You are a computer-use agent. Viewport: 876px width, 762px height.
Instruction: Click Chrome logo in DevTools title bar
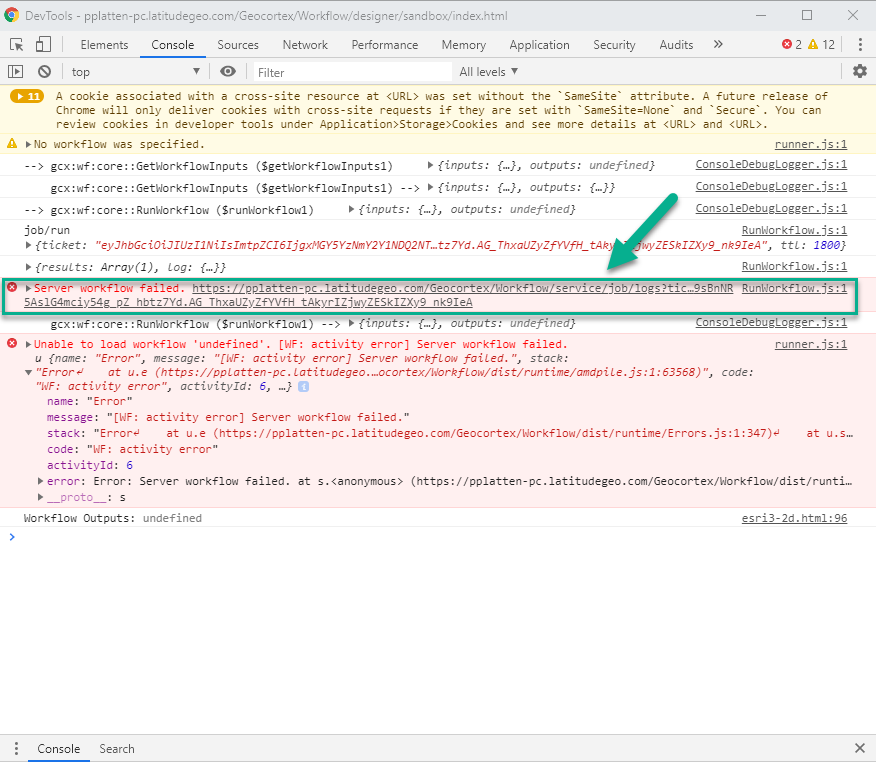pos(11,15)
